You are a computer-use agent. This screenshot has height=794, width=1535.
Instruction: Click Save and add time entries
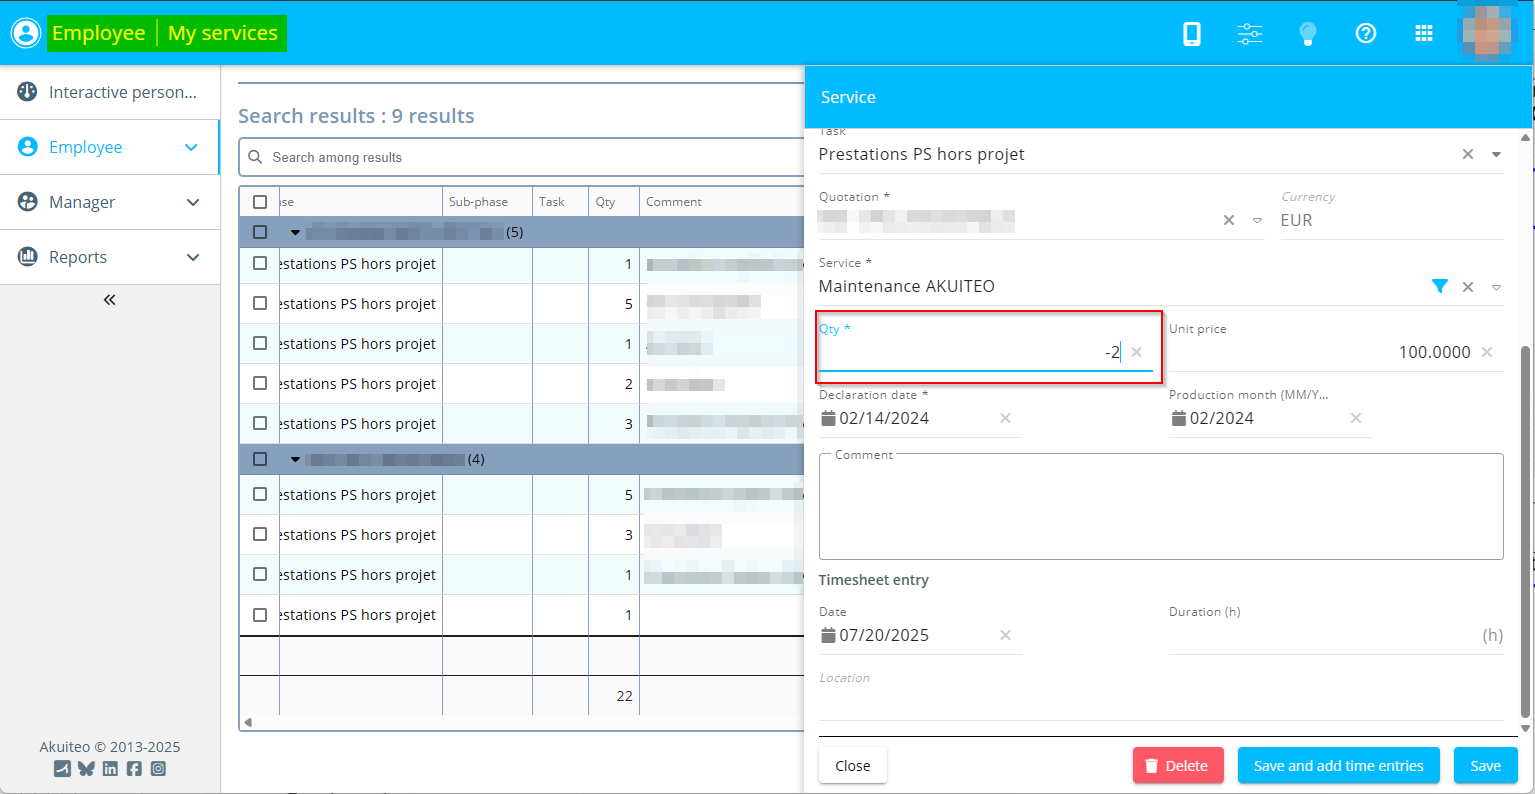pos(1338,766)
